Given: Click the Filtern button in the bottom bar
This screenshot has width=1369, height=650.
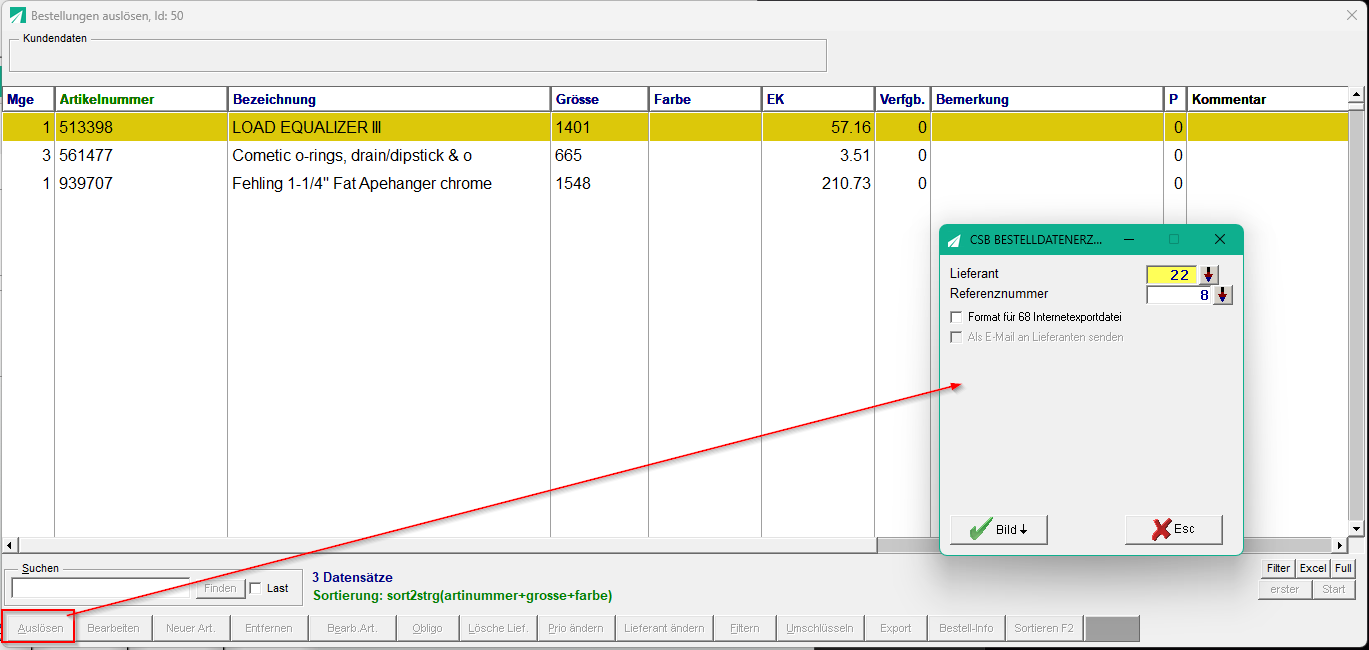Looking at the screenshot, I should click(745, 628).
